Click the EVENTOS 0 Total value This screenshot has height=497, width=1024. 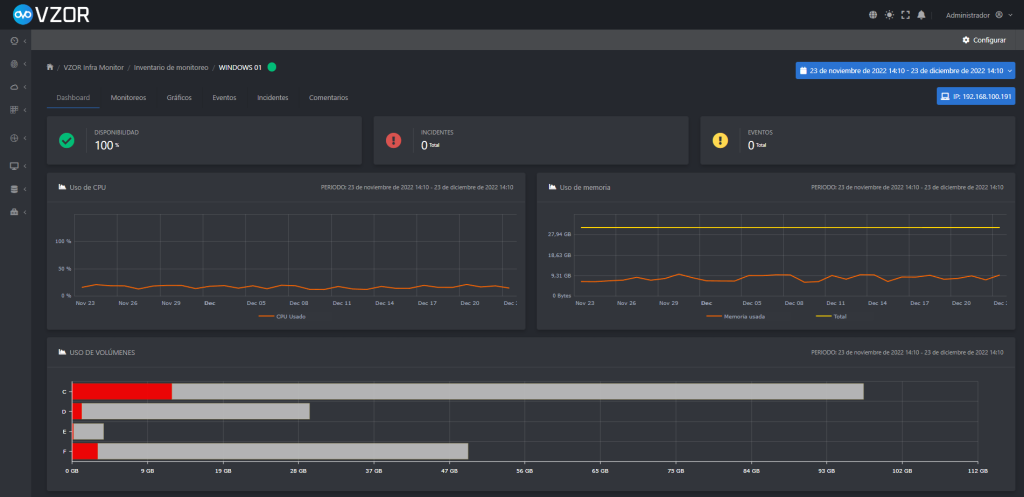pyautogui.click(x=758, y=145)
